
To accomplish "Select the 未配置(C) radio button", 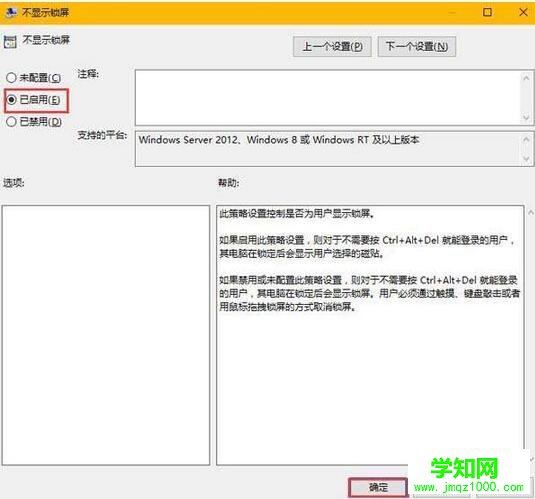I will pyautogui.click(x=11, y=78).
